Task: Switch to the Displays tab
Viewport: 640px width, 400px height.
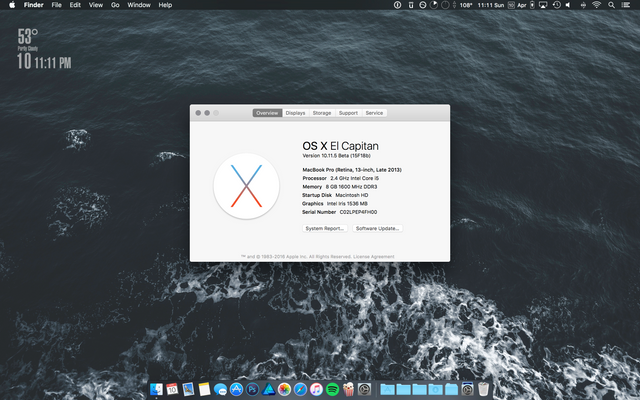Action: point(296,113)
